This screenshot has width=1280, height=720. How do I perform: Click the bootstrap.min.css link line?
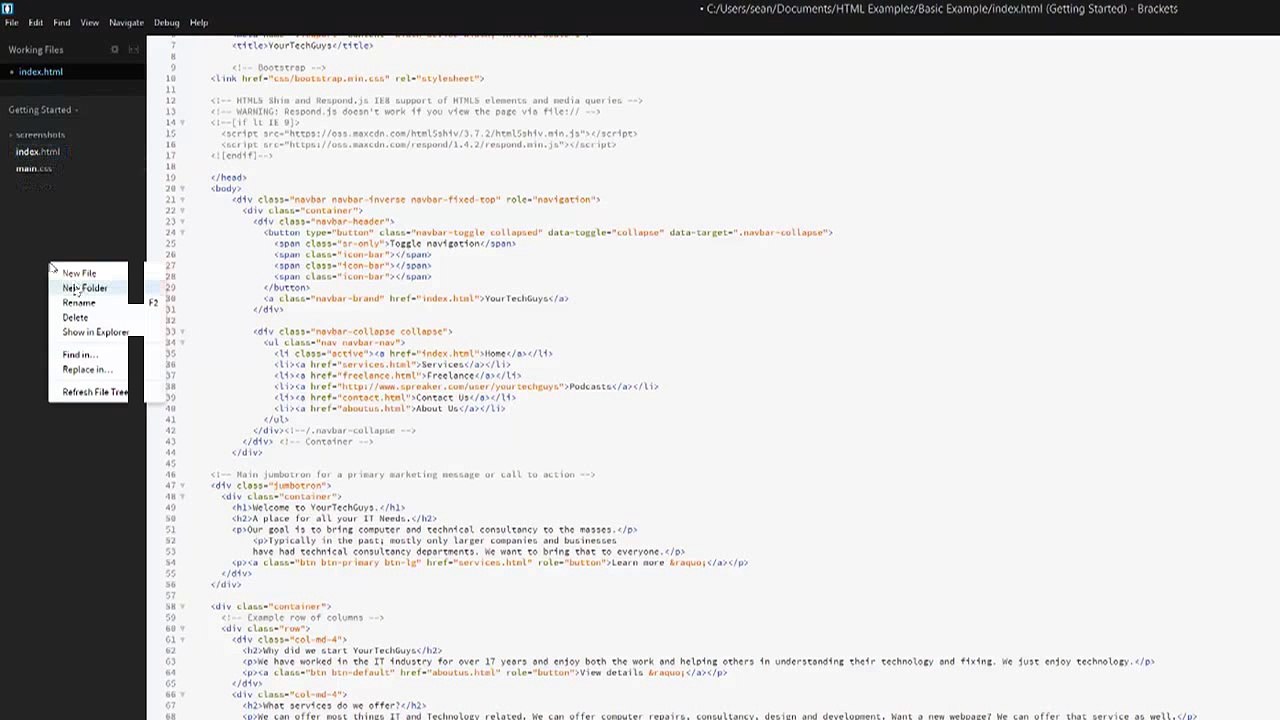[347, 78]
